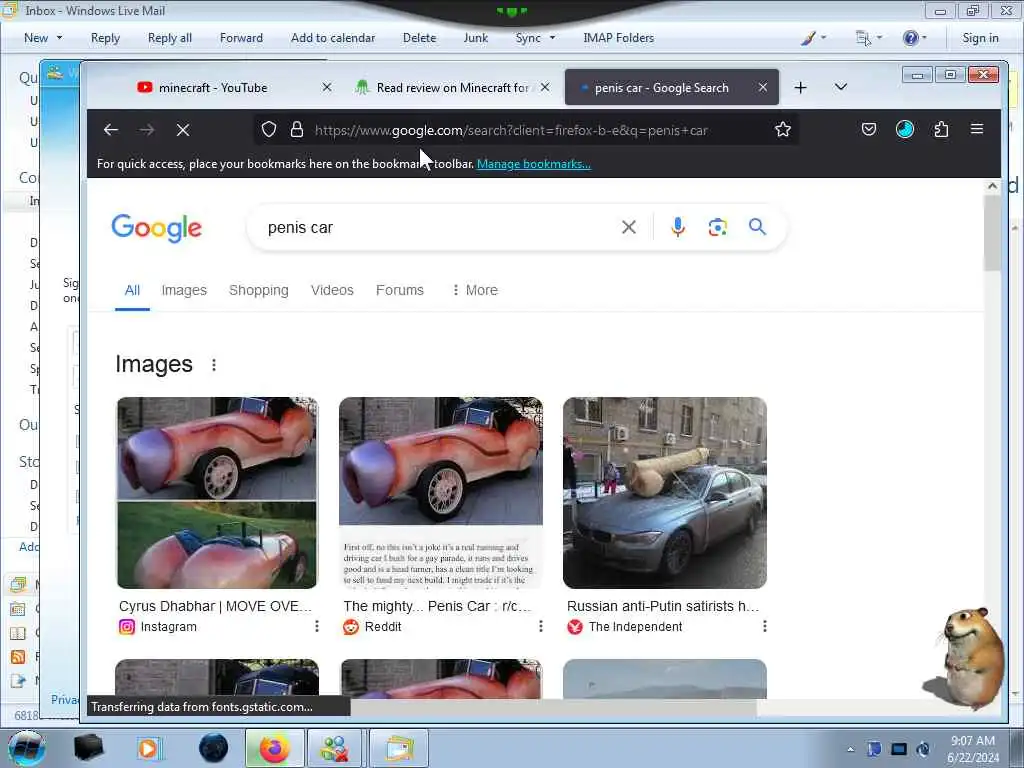Close the Read review on Minecraft tab

[545, 87]
